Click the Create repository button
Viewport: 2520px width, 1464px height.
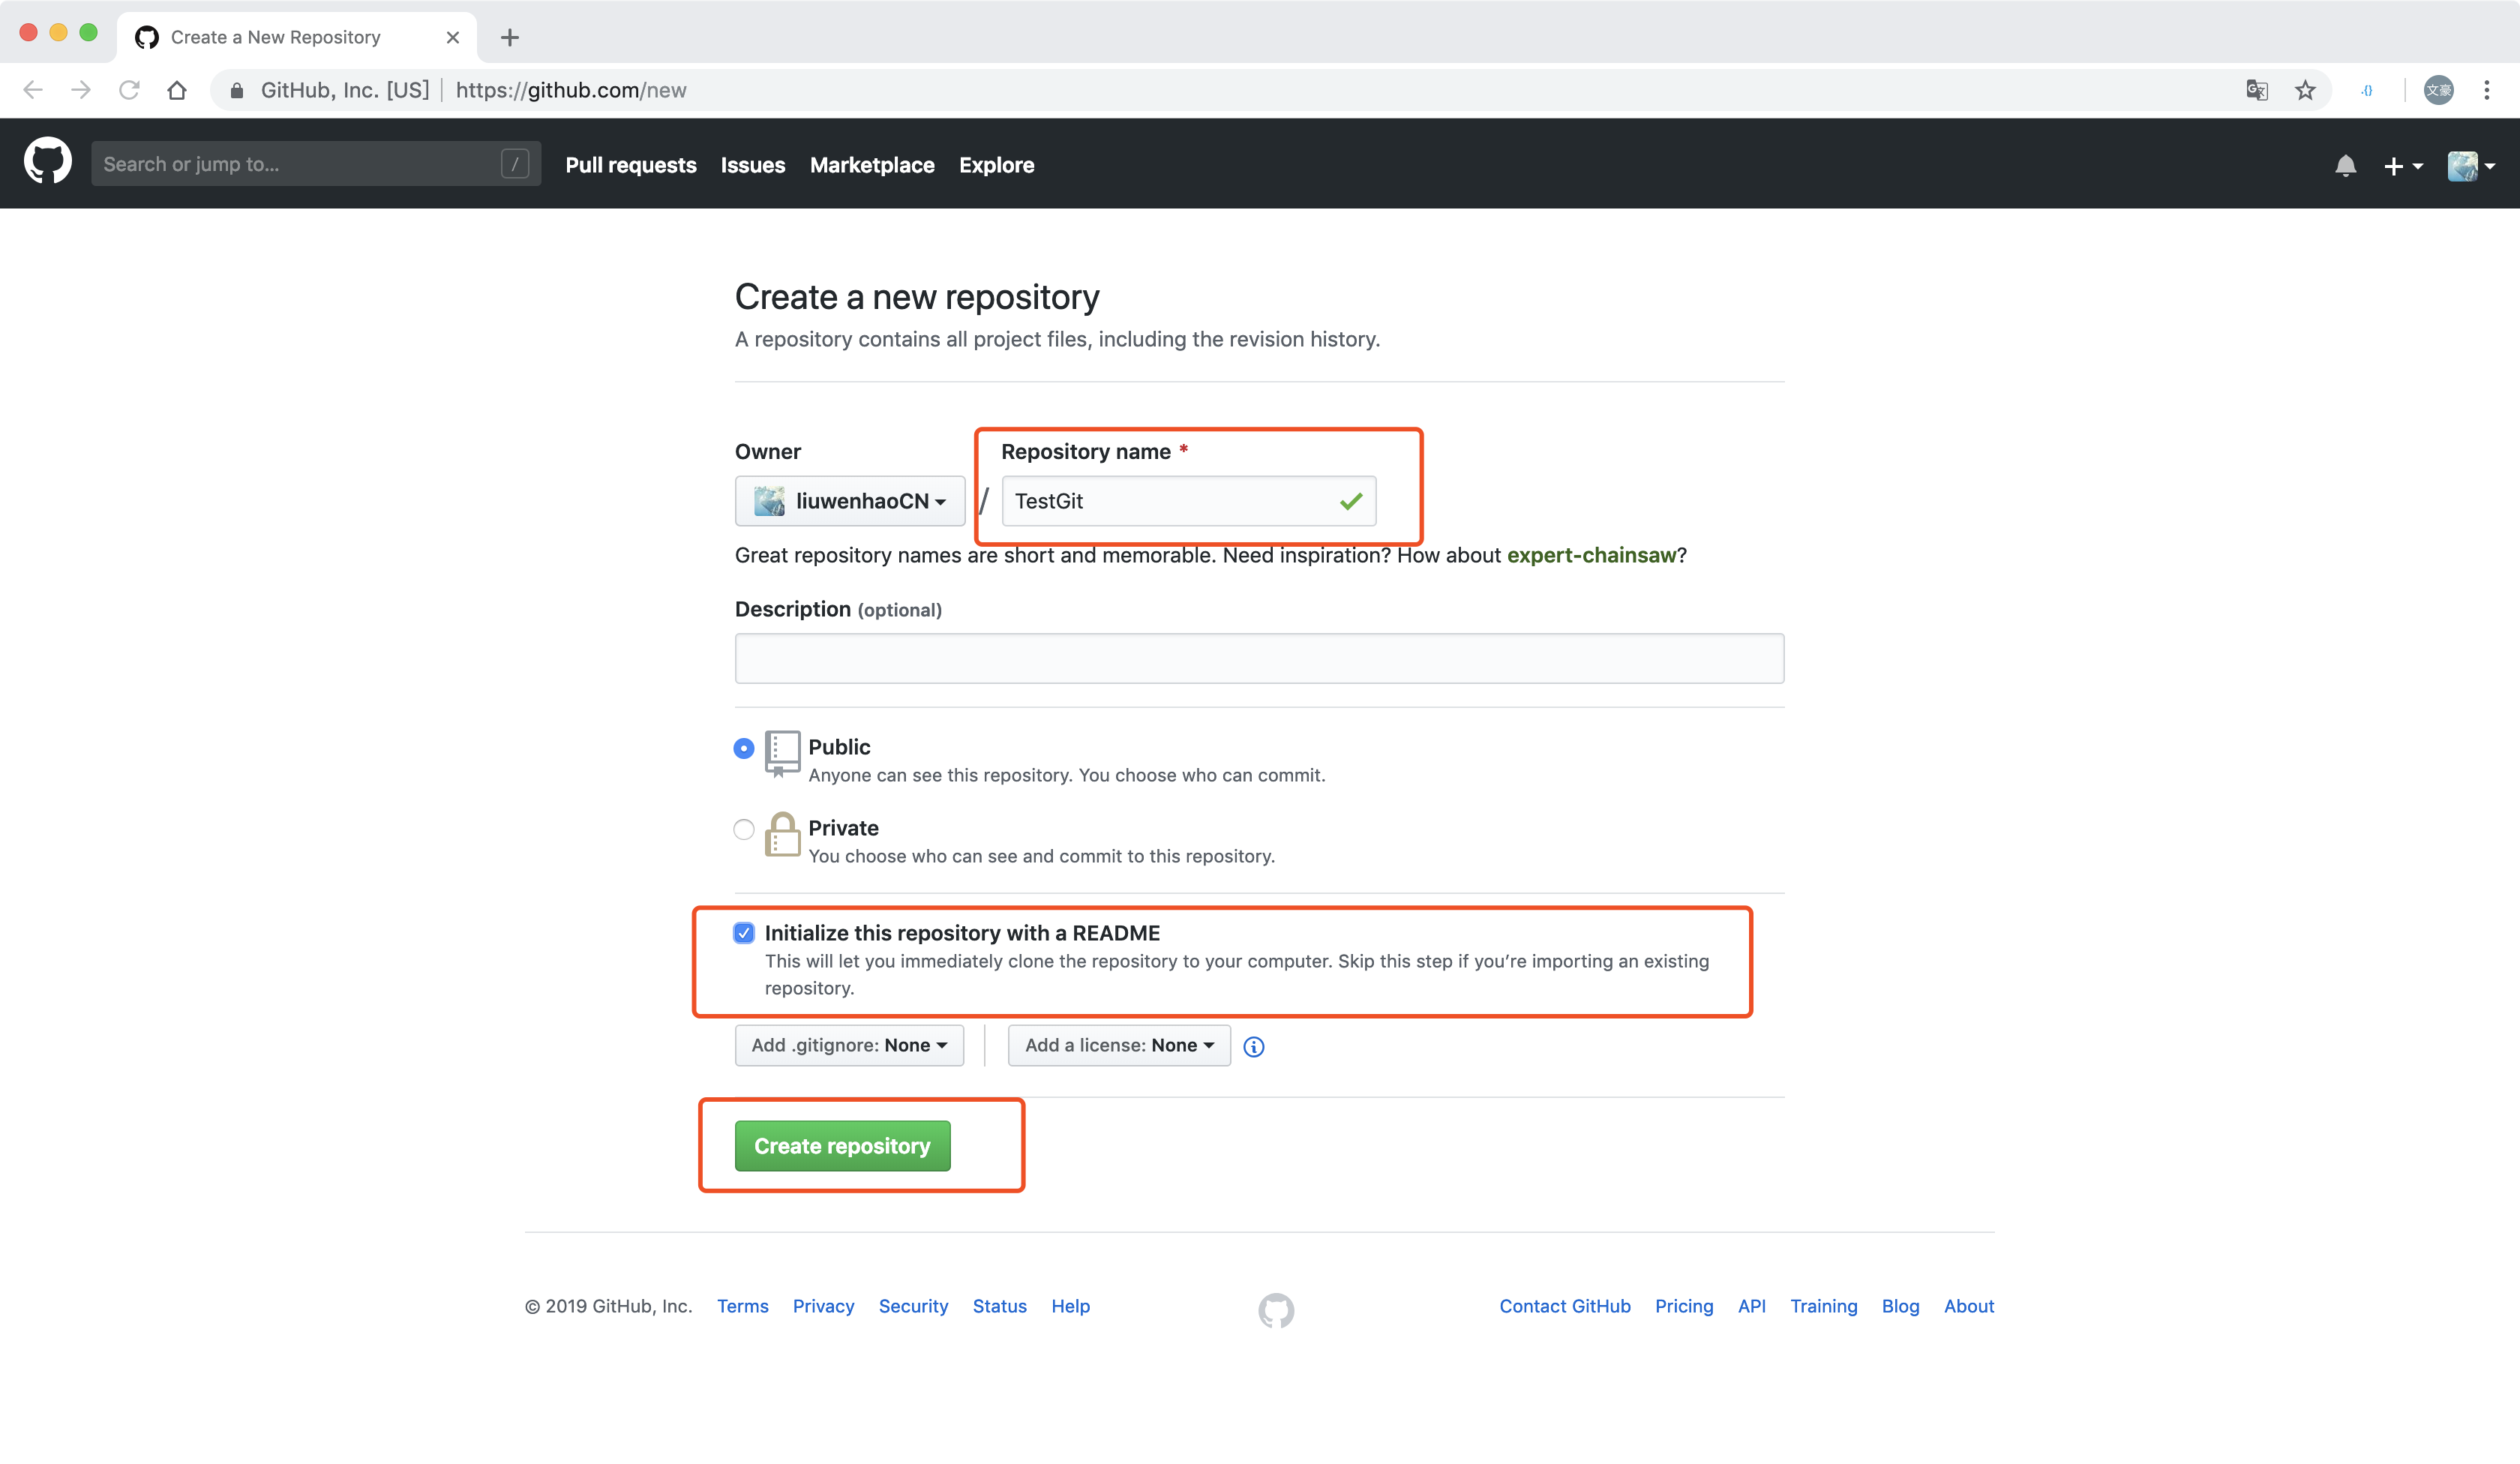click(x=842, y=1146)
